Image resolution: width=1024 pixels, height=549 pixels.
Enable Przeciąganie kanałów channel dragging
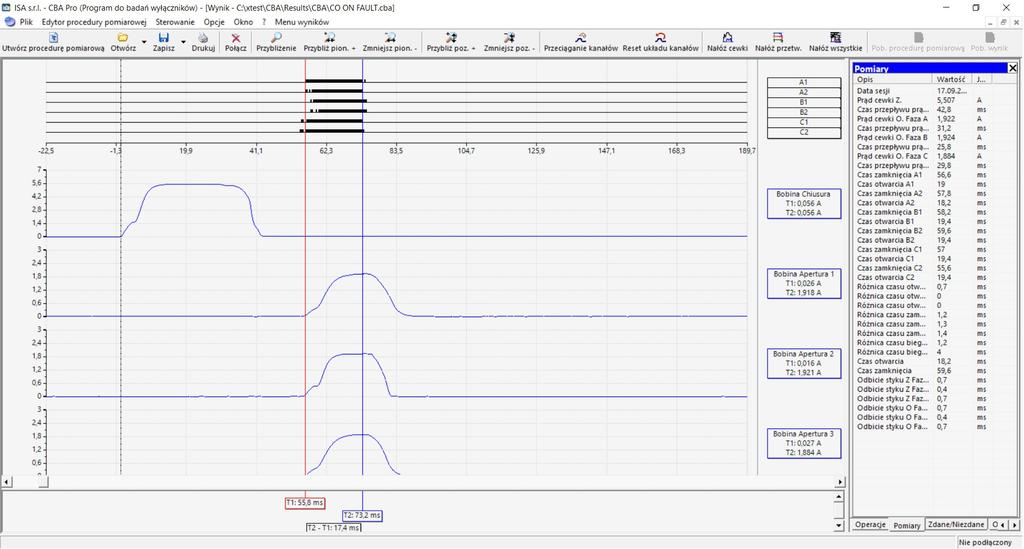tap(581, 38)
